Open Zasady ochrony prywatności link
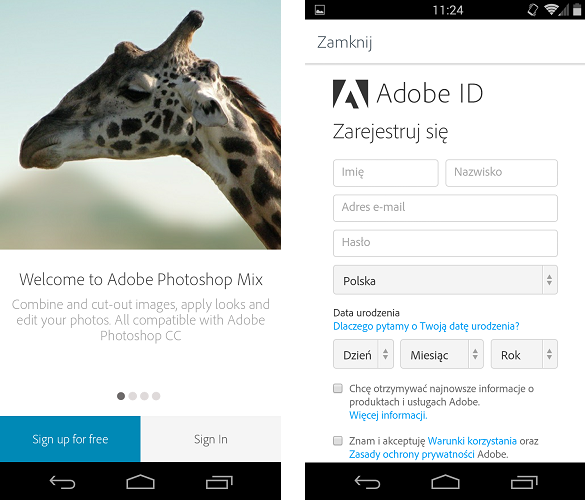 coord(412,454)
